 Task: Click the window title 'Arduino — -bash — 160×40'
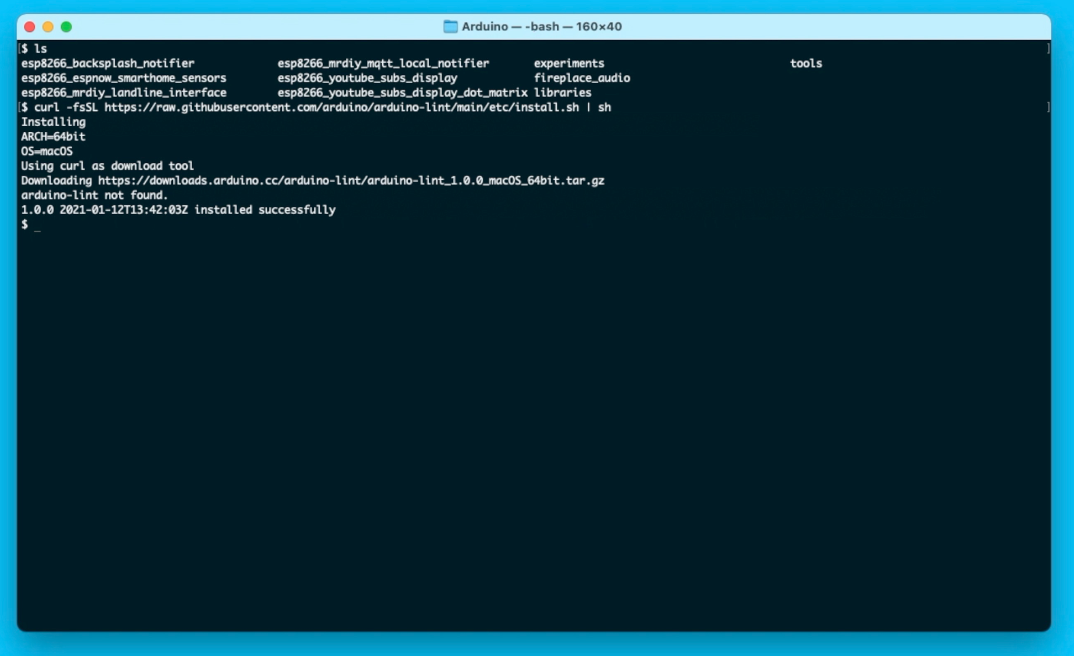tap(541, 27)
